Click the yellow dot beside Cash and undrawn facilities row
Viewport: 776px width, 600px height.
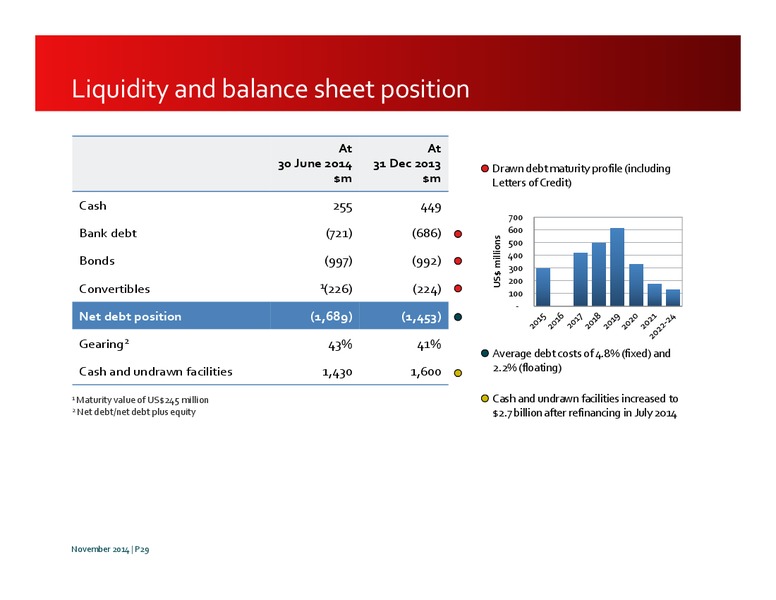(458, 373)
